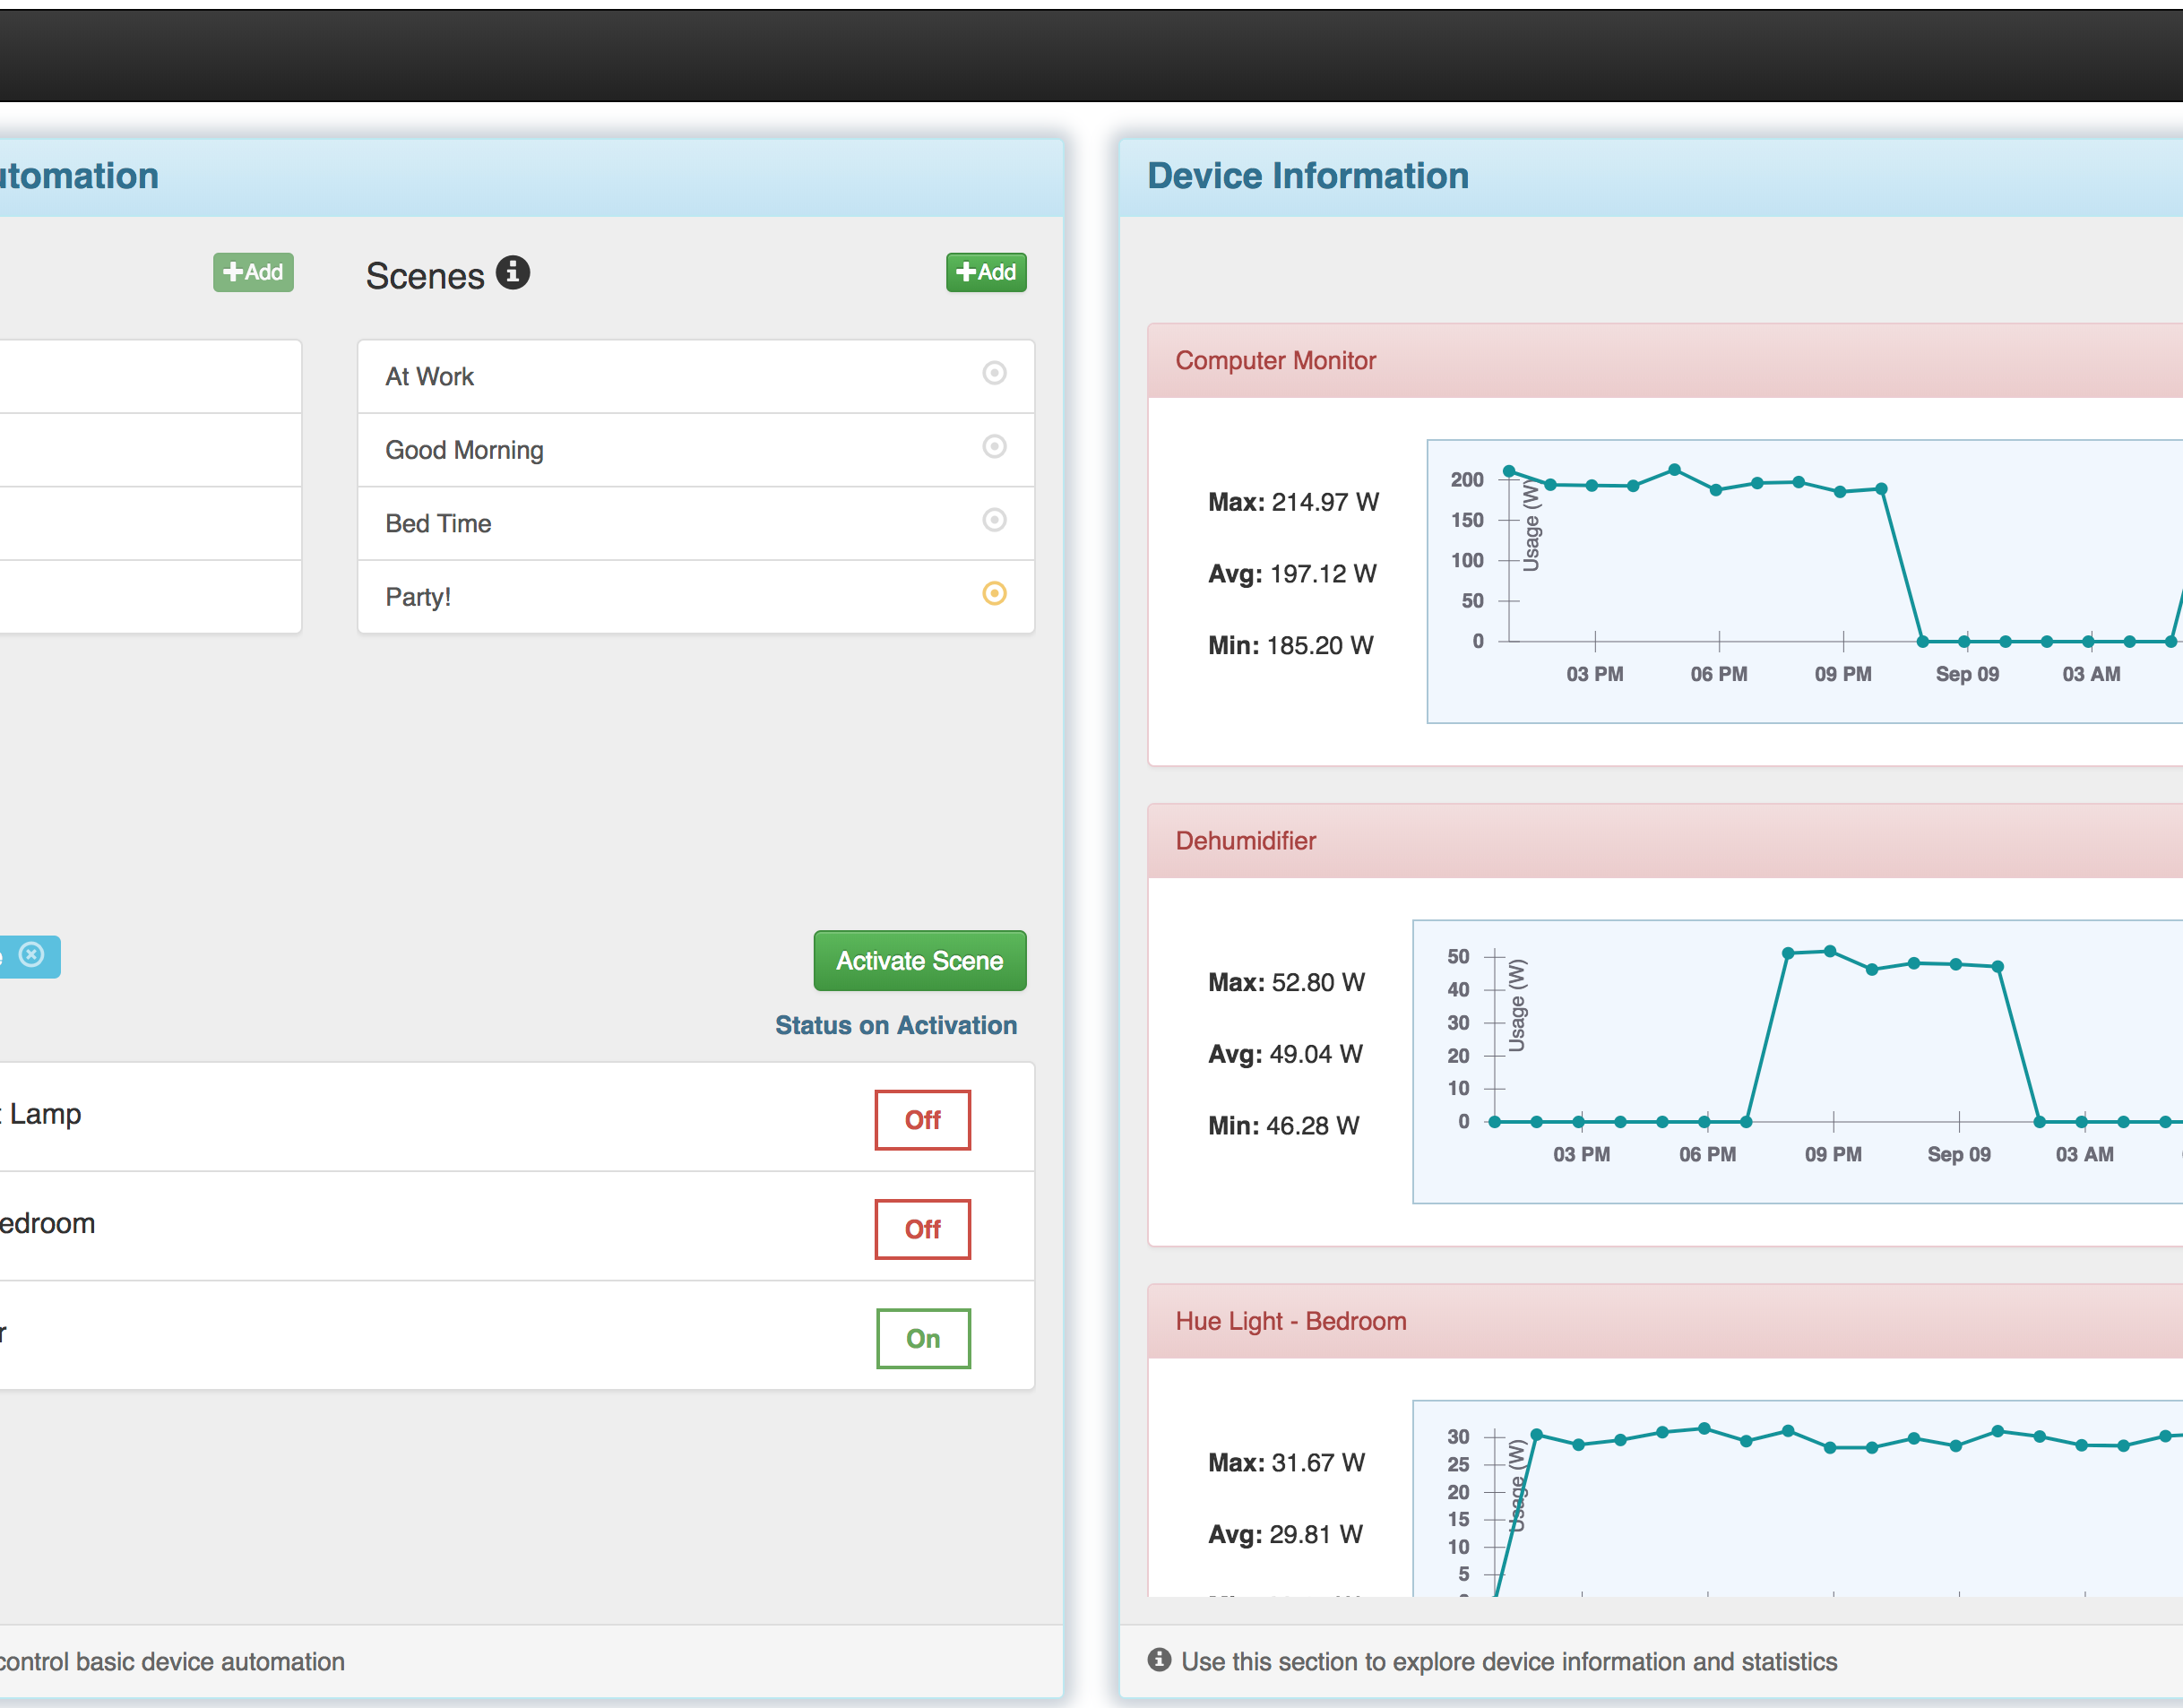Collapse the Dehumidifier panel header
This screenshot has width=2183, height=1708.
tap(1245, 841)
